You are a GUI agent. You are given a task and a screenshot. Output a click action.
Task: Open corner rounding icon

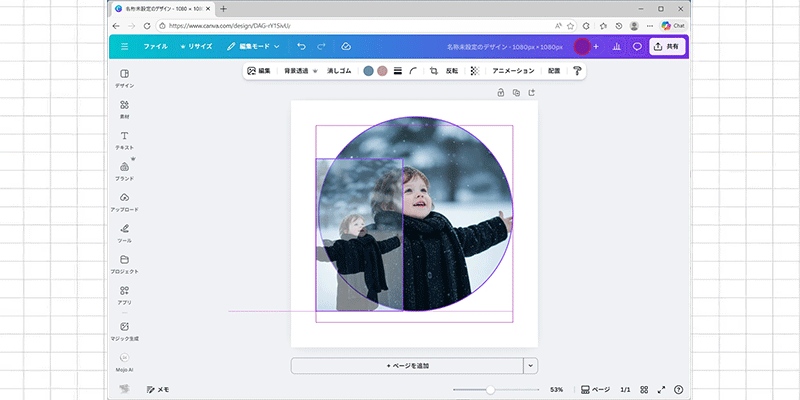coord(413,71)
